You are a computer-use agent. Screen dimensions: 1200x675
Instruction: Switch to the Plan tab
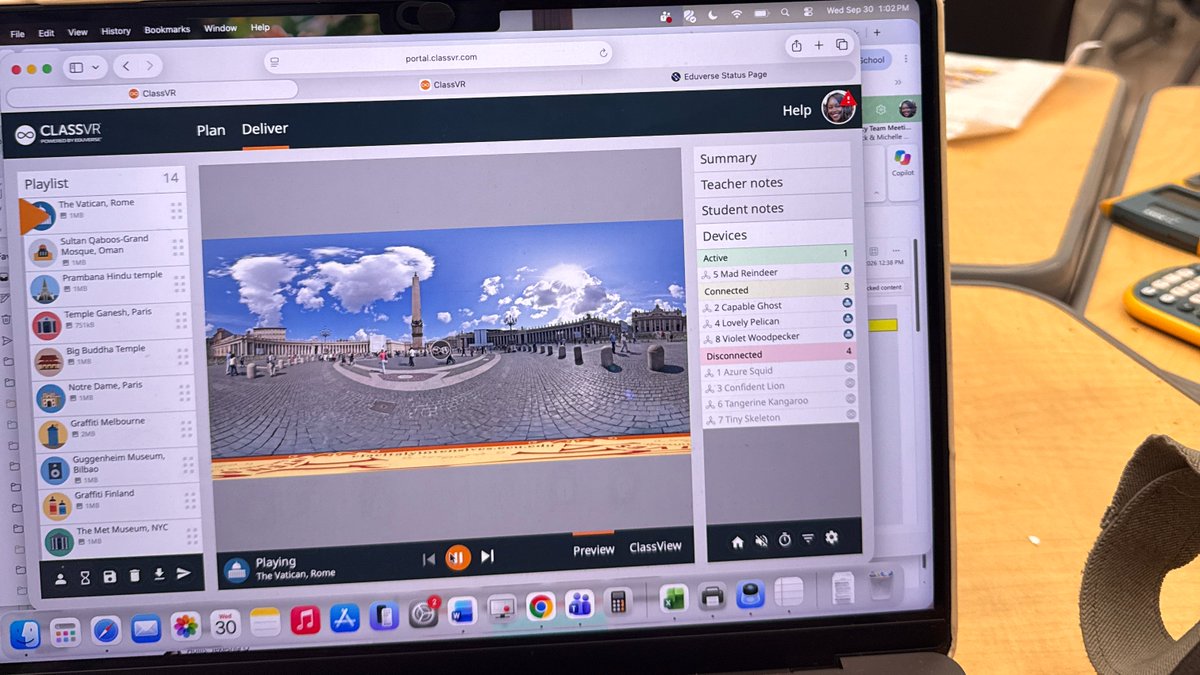click(211, 130)
